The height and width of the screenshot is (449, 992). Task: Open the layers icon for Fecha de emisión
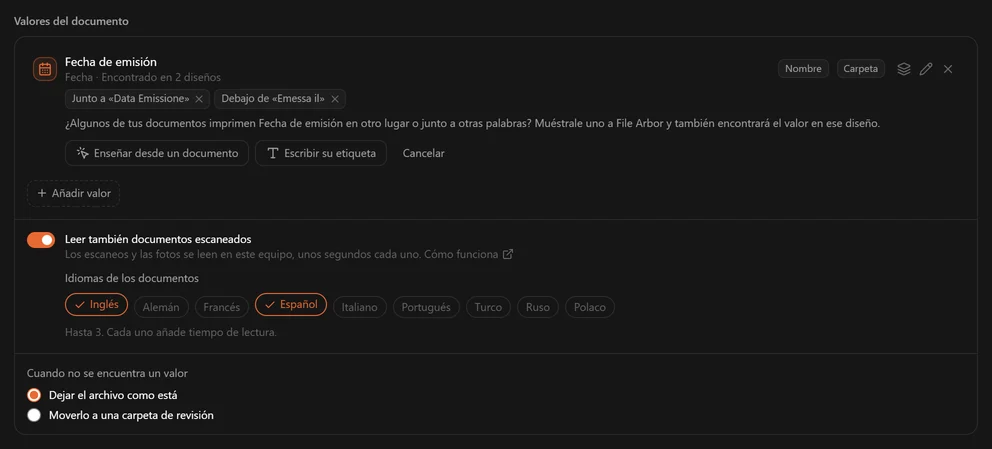[x=904, y=69]
